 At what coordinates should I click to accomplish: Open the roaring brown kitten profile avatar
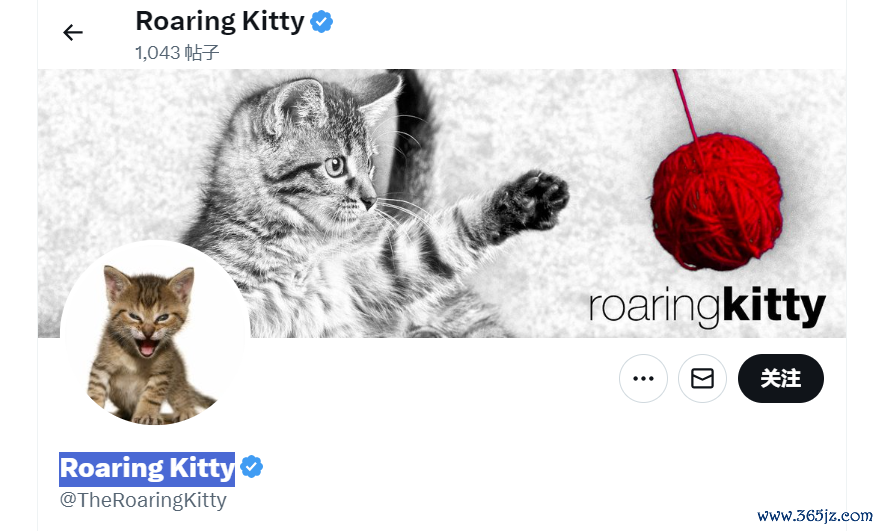point(155,335)
